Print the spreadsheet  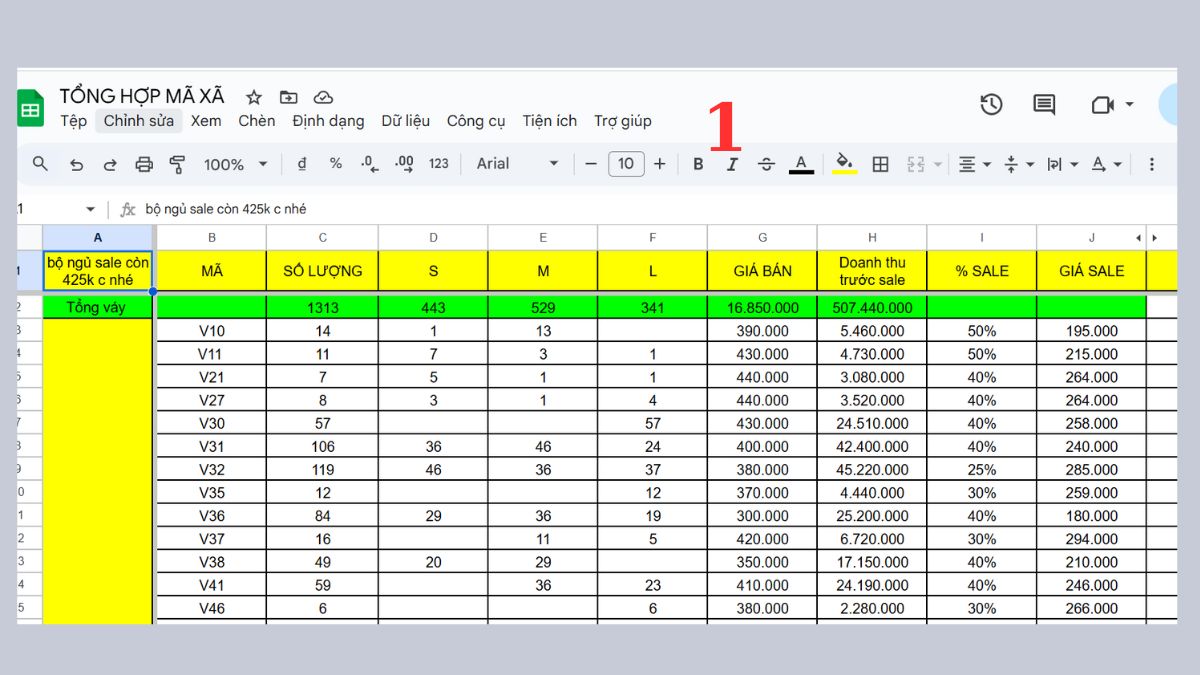[144, 164]
